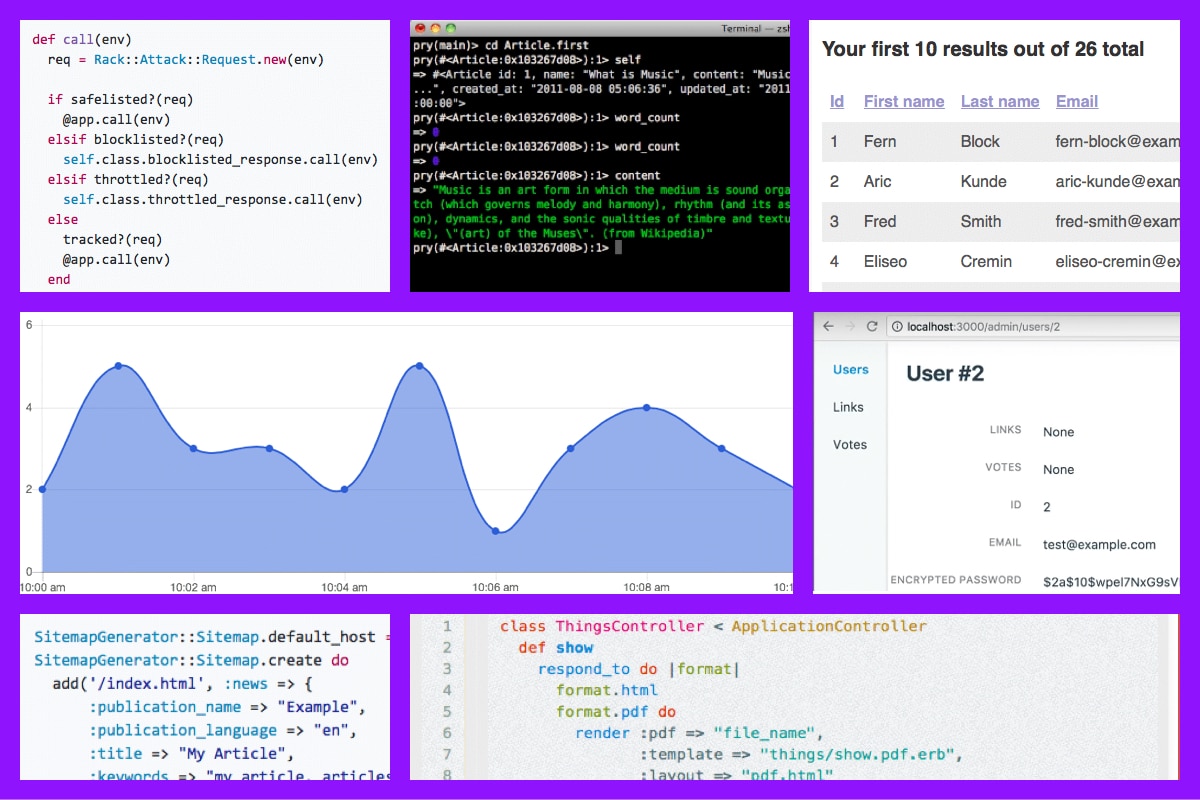Sort results by Last name header
1200x800 pixels.
(1000, 101)
